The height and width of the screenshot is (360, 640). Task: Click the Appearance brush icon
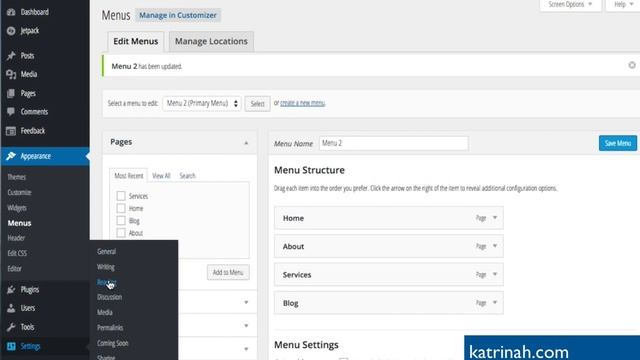pos(11,156)
